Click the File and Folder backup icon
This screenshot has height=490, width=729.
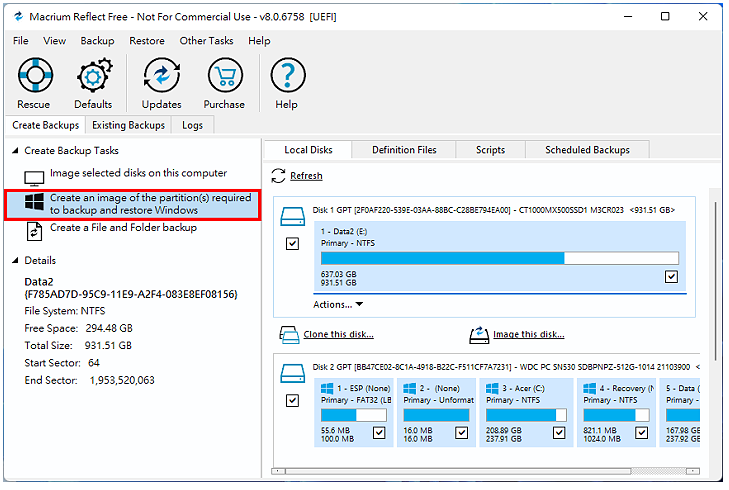pyautogui.click(x=34, y=232)
